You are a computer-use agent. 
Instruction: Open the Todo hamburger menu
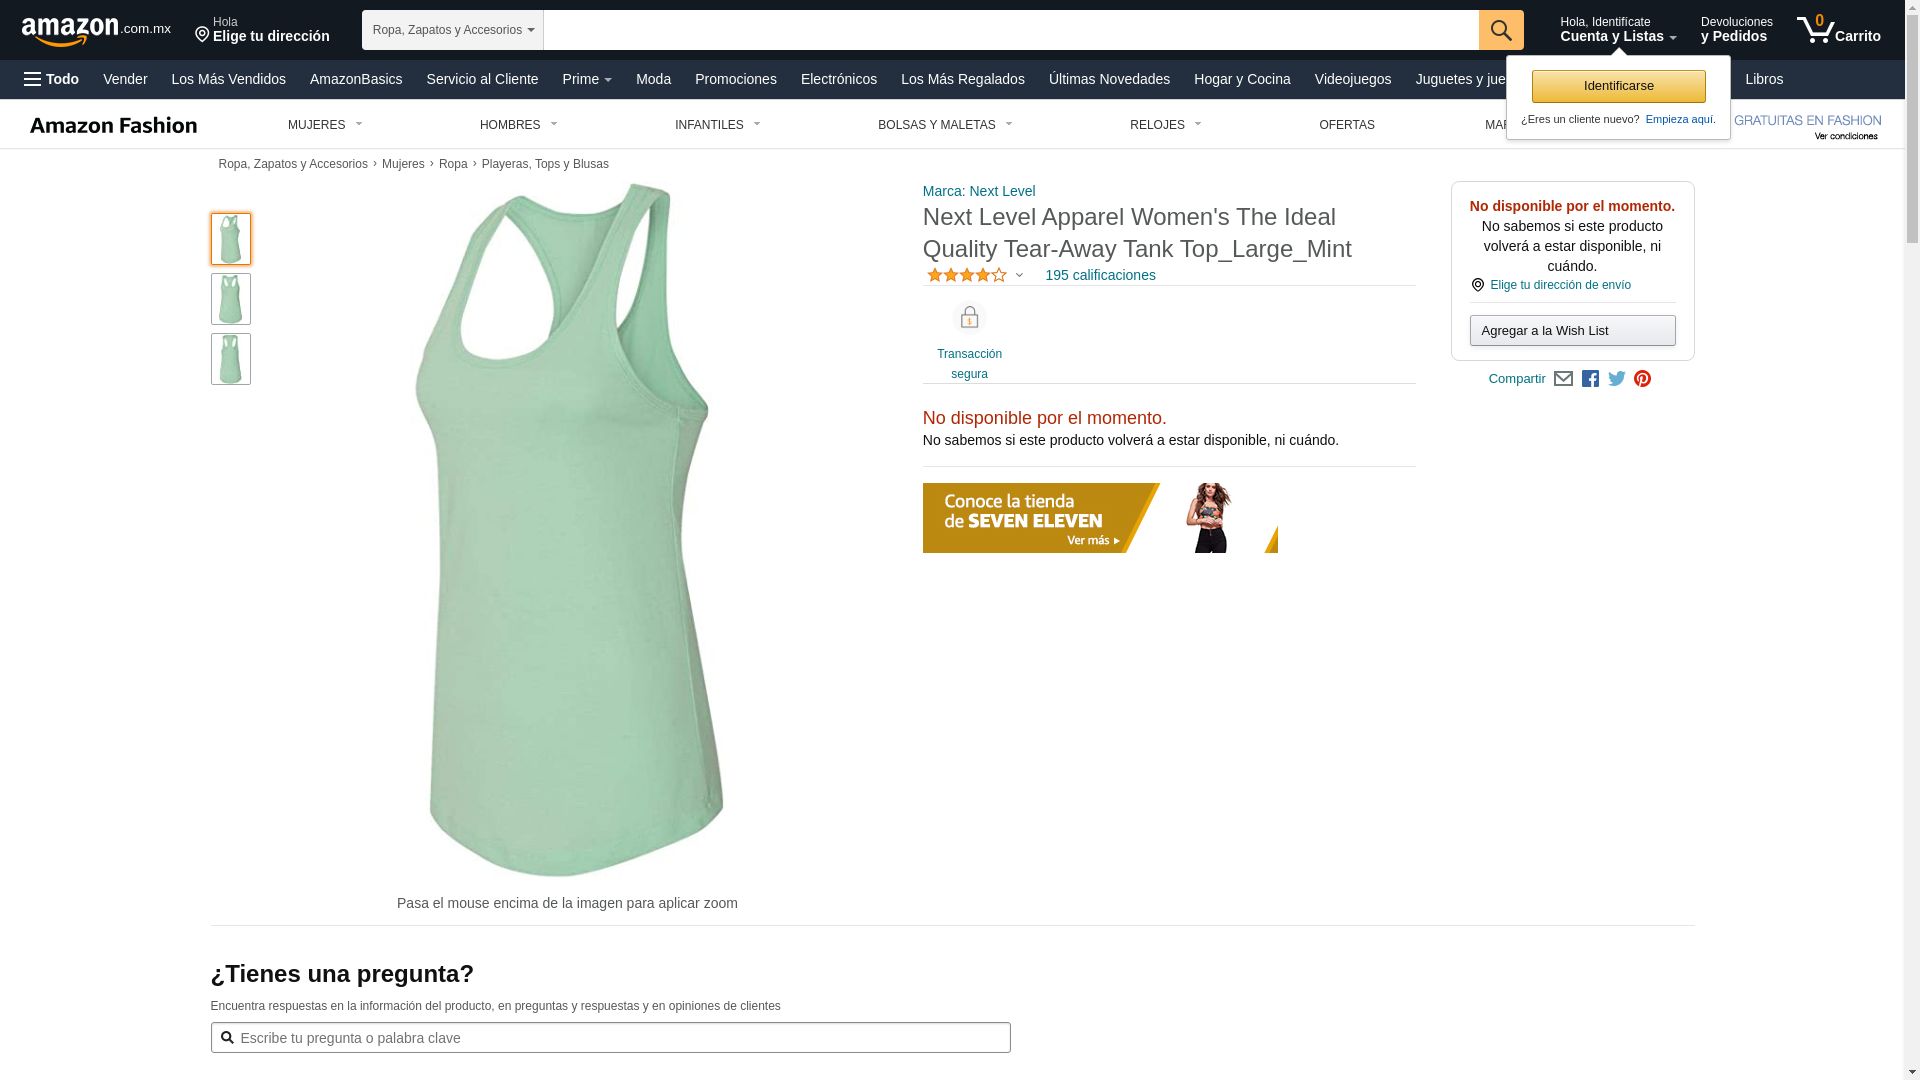51,79
